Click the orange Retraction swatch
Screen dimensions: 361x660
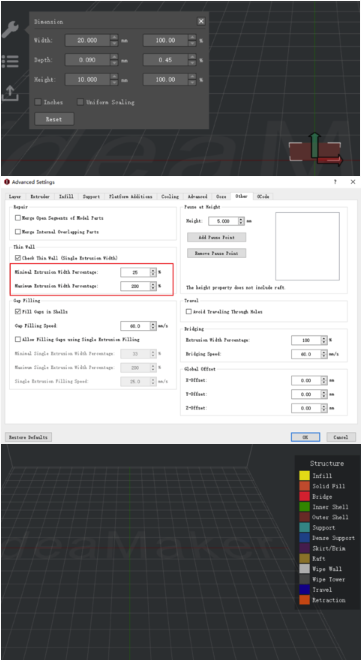pos(304,600)
